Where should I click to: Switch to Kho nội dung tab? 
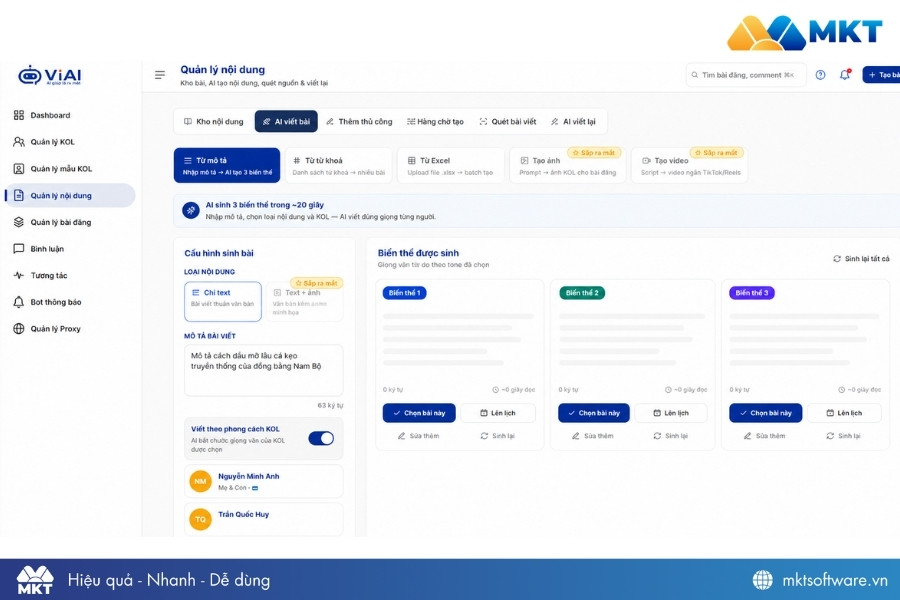click(x=214, y=122)
